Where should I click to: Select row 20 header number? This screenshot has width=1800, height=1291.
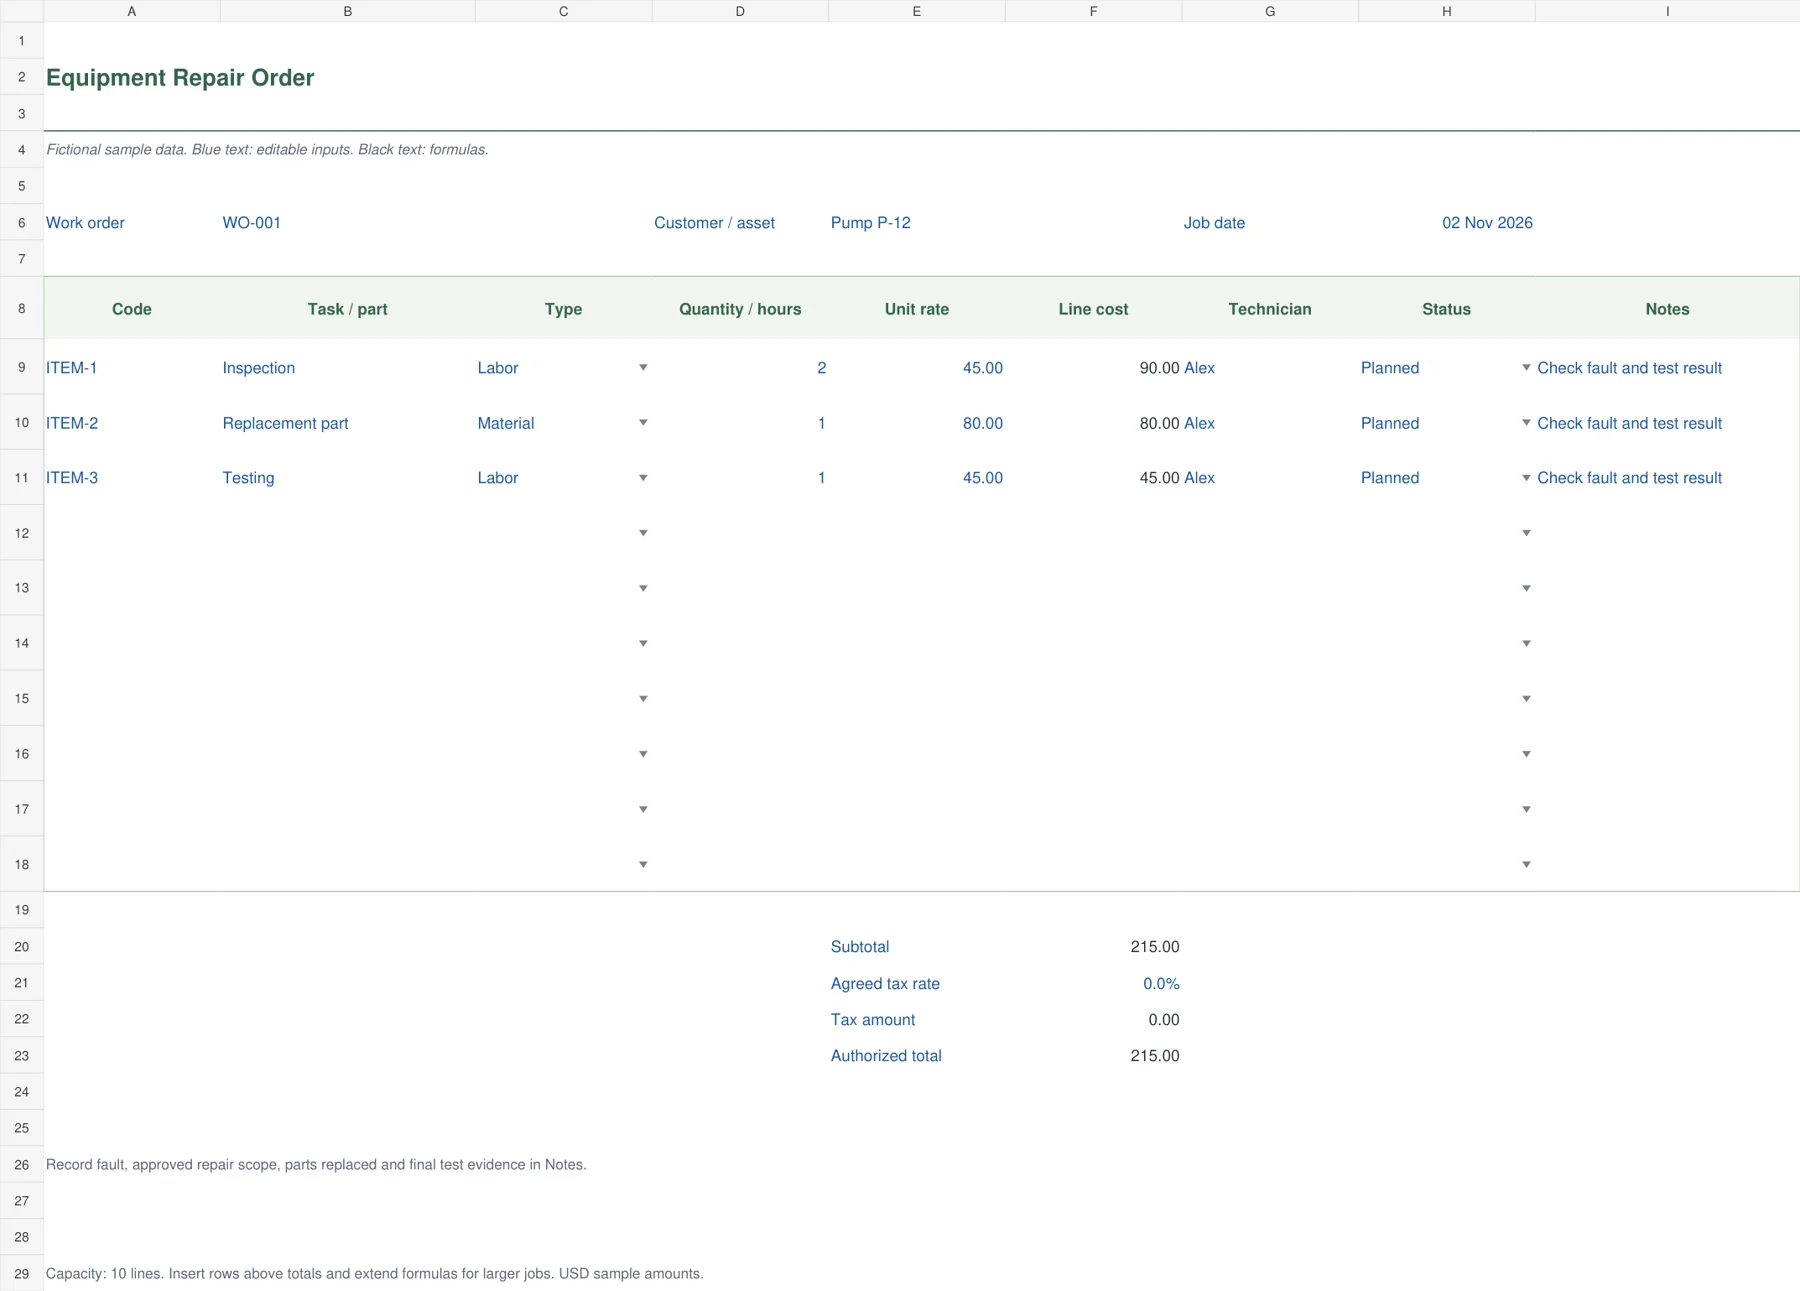pos(22,946)
